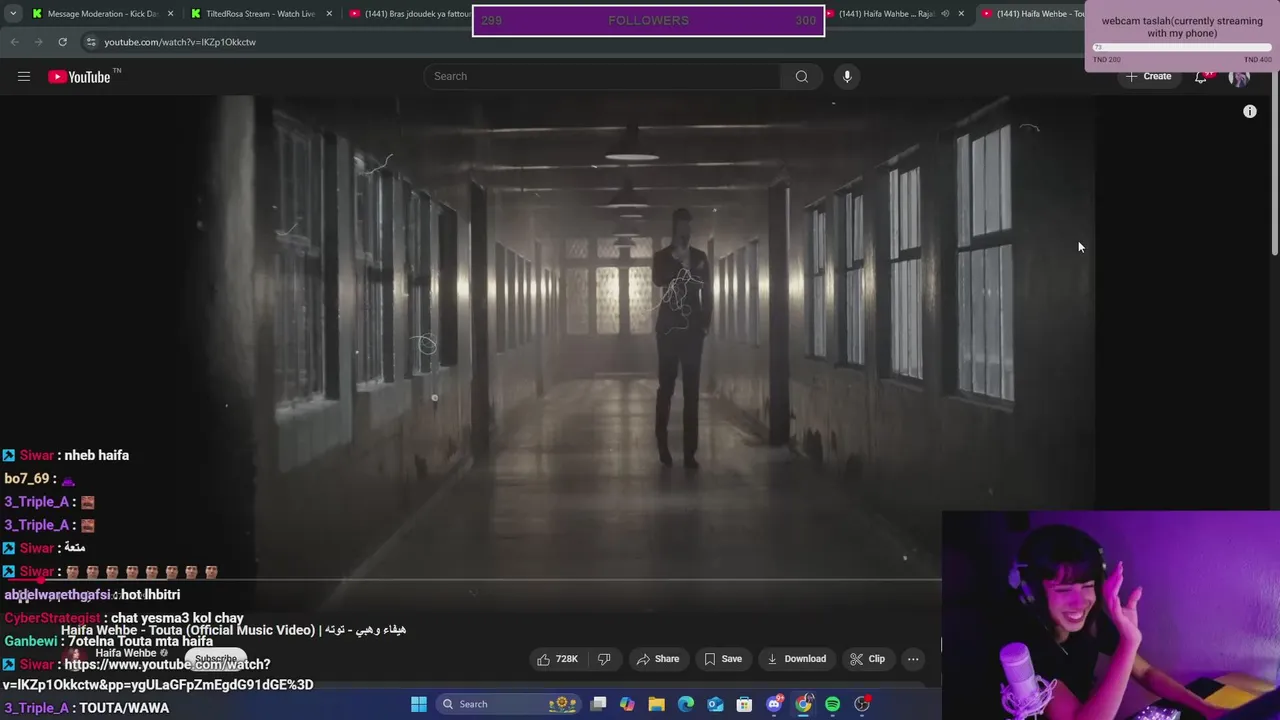Open Microsoft Store from the taskbar

[744, 704]
